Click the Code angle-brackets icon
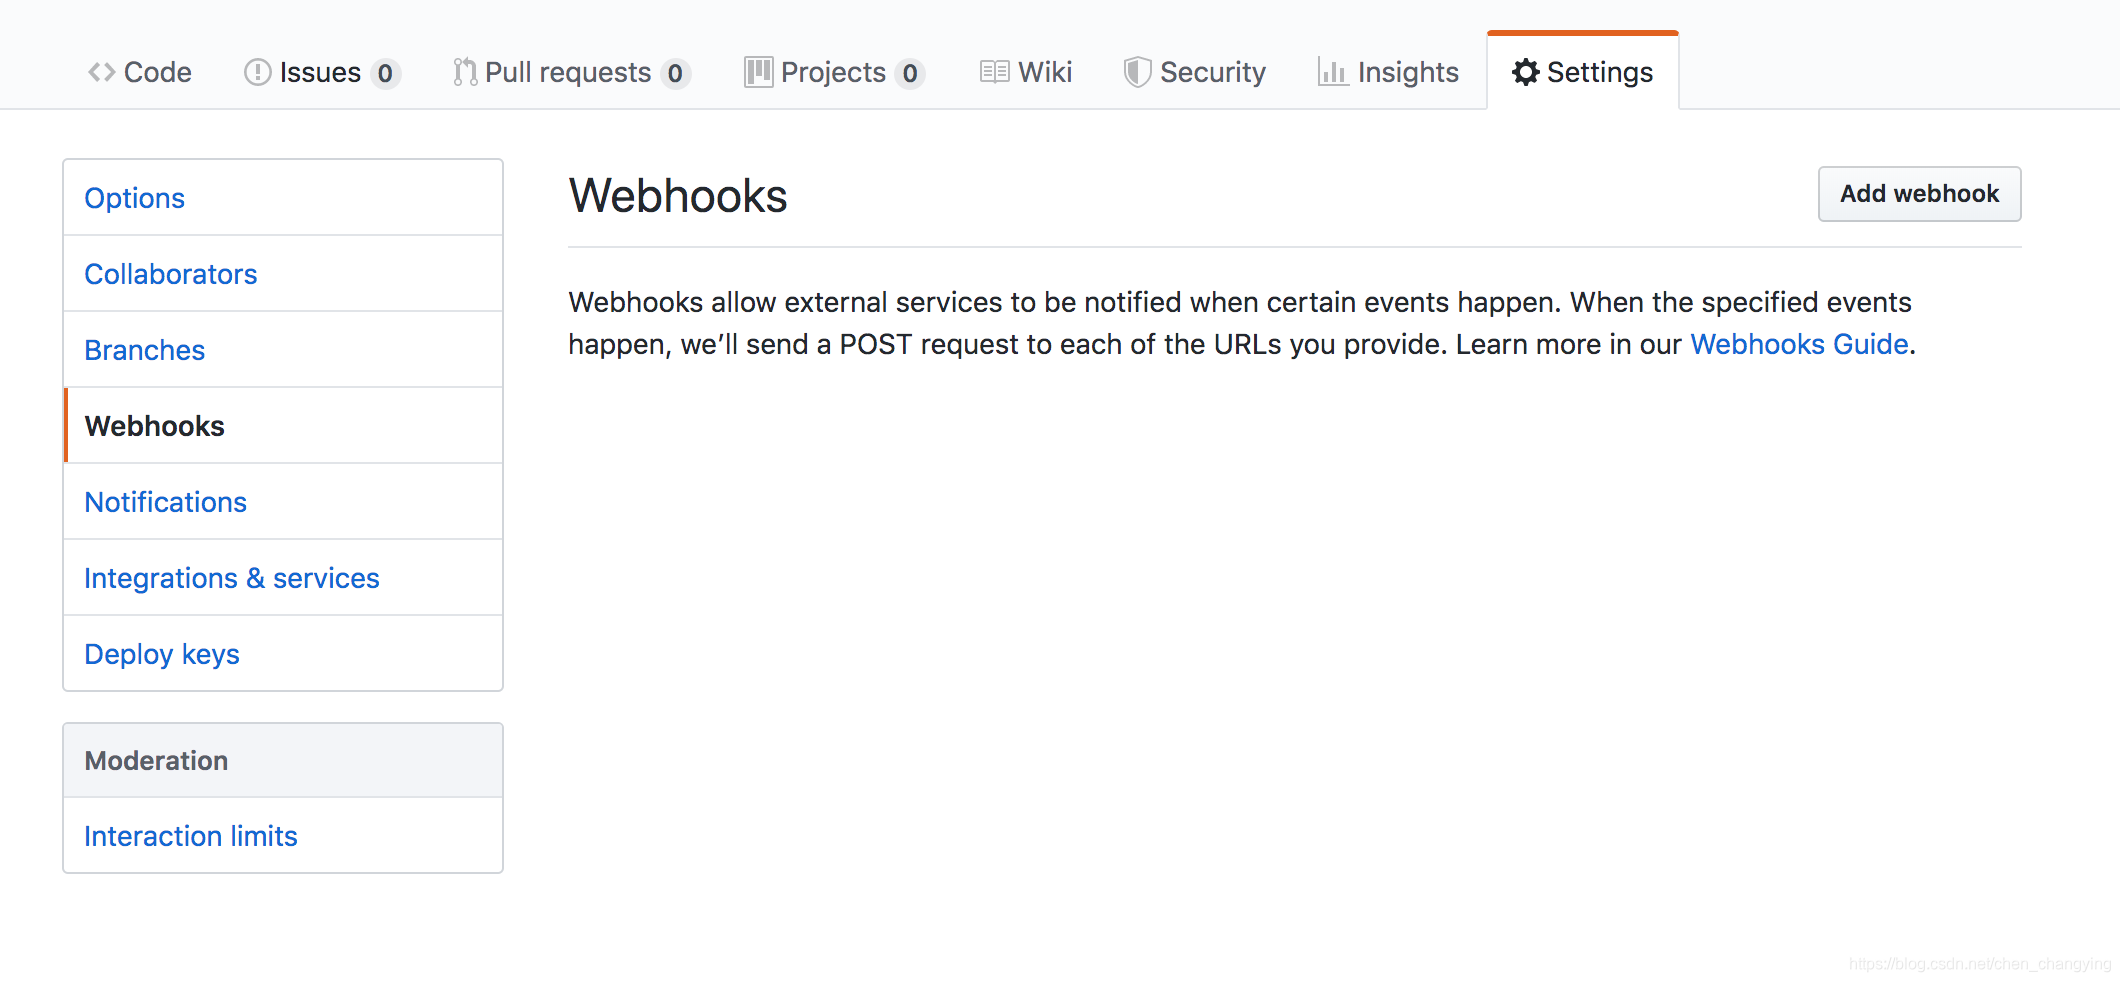 tap(101, 72)
